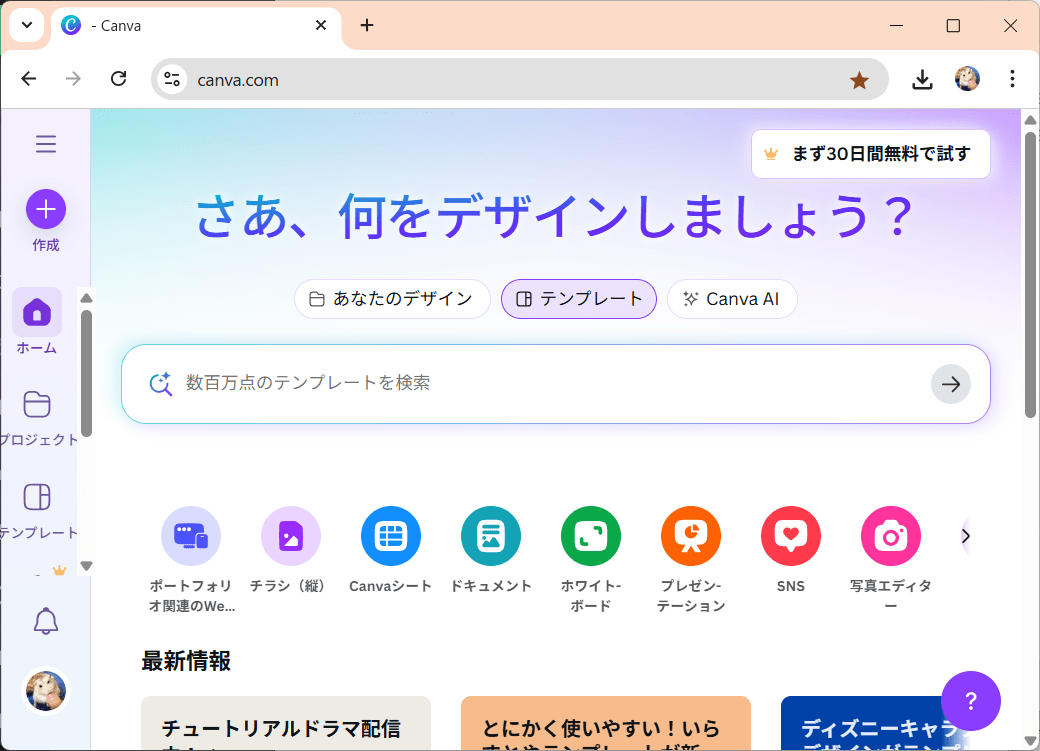Image resolution: width=1040 pixels, height=751 pixels.
Task: Open the 写真エディター icon
Action: [891, 536]
